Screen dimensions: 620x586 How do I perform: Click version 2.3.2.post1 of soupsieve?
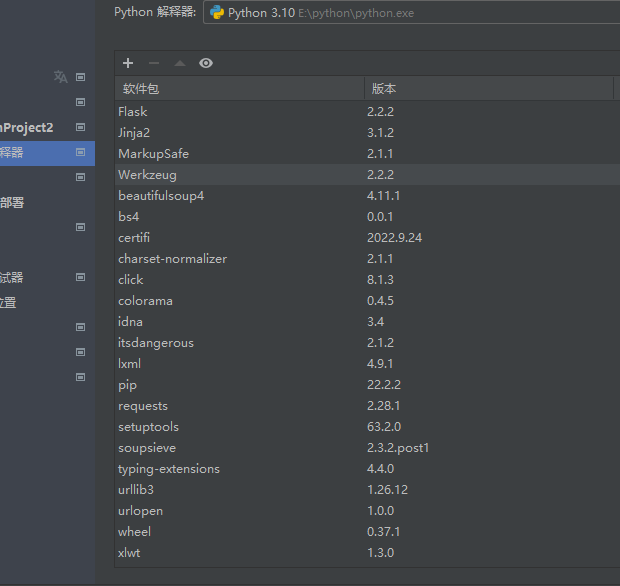(x=398, y=448)
